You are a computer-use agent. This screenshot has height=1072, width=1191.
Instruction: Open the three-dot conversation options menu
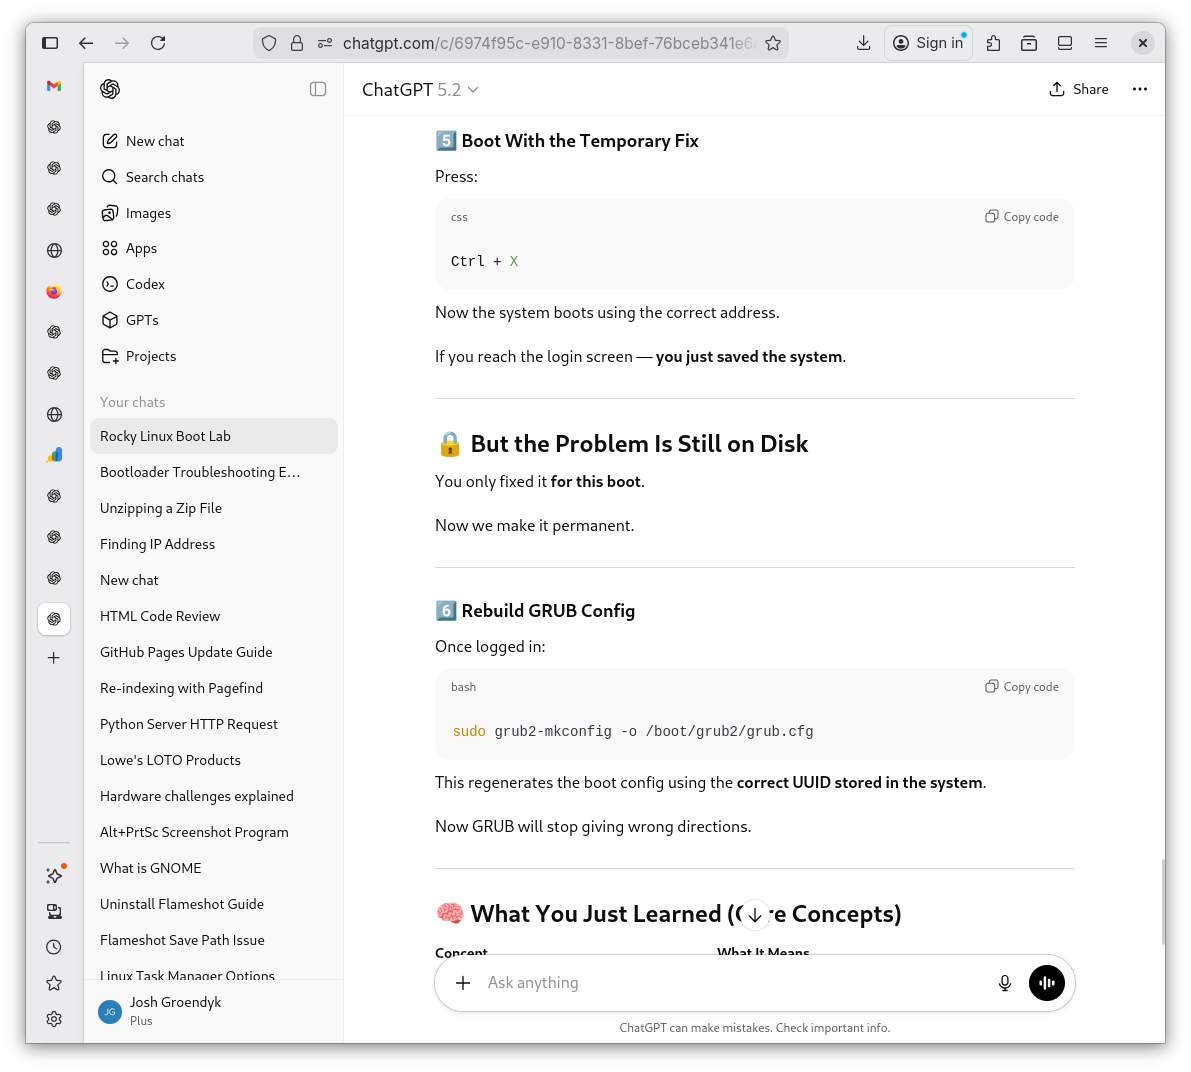click(x=1139, y=89)
